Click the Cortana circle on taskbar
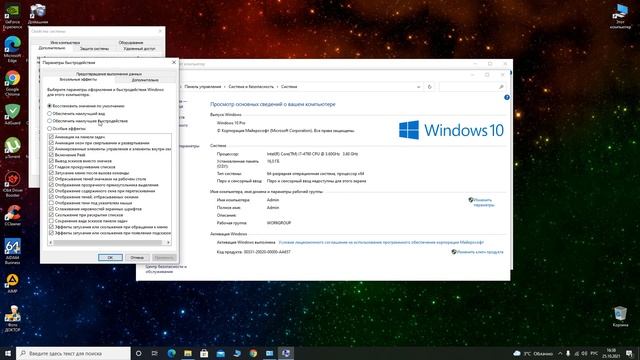This screenshot has width=640, height=360. (138, 353)
